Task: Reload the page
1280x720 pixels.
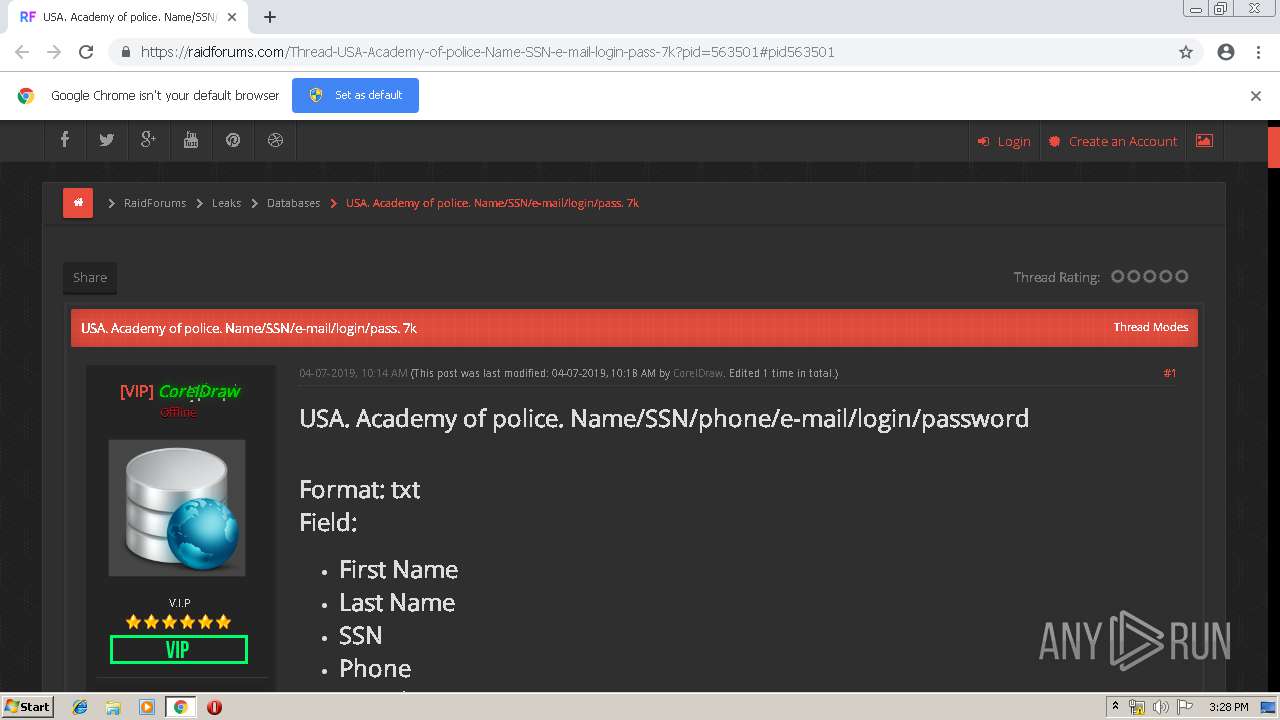Action: 86,52
